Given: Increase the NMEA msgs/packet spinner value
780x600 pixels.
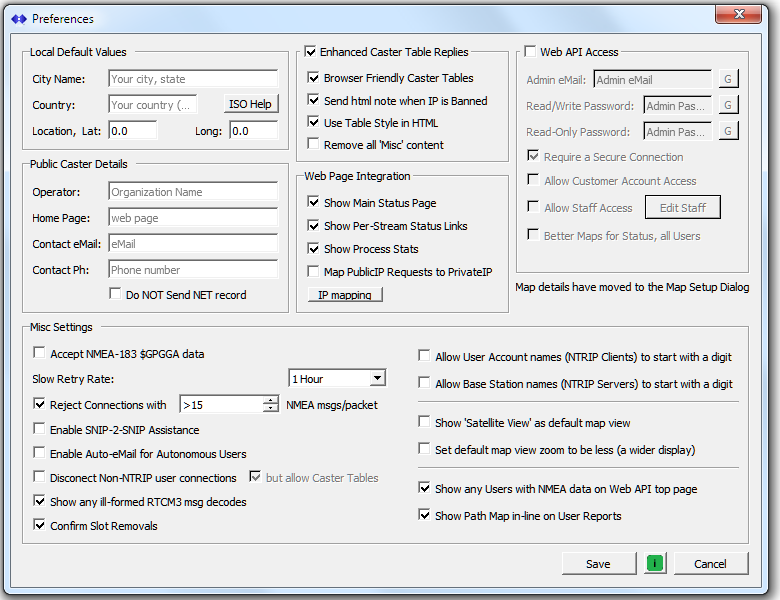Looking at the screenshot, I should pyautogui.click(x=270, y=400).
